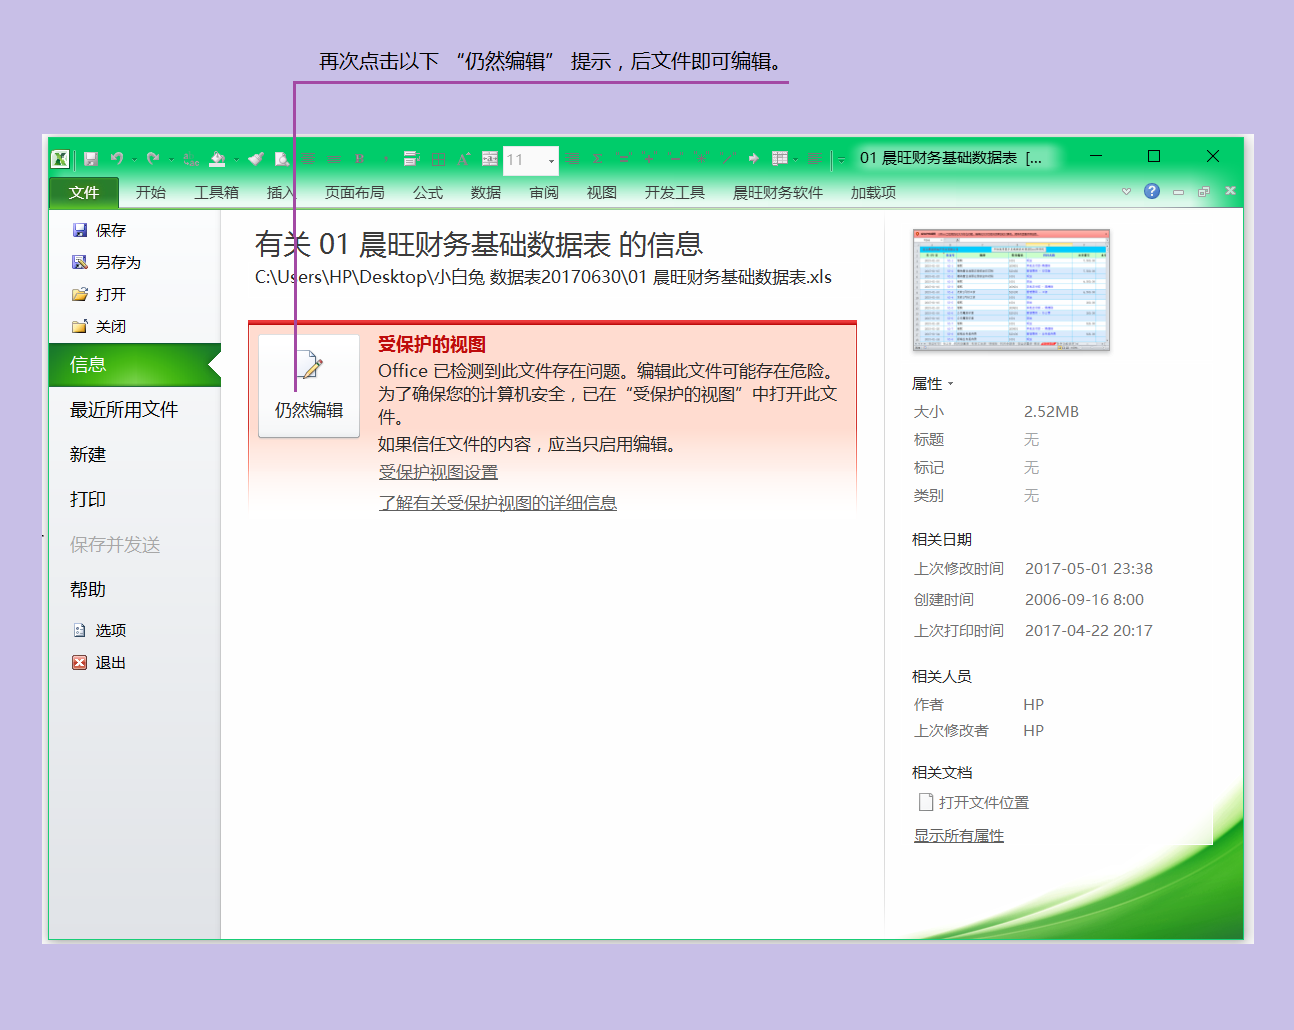Click the table borders grid icon

tap(437, 157)
